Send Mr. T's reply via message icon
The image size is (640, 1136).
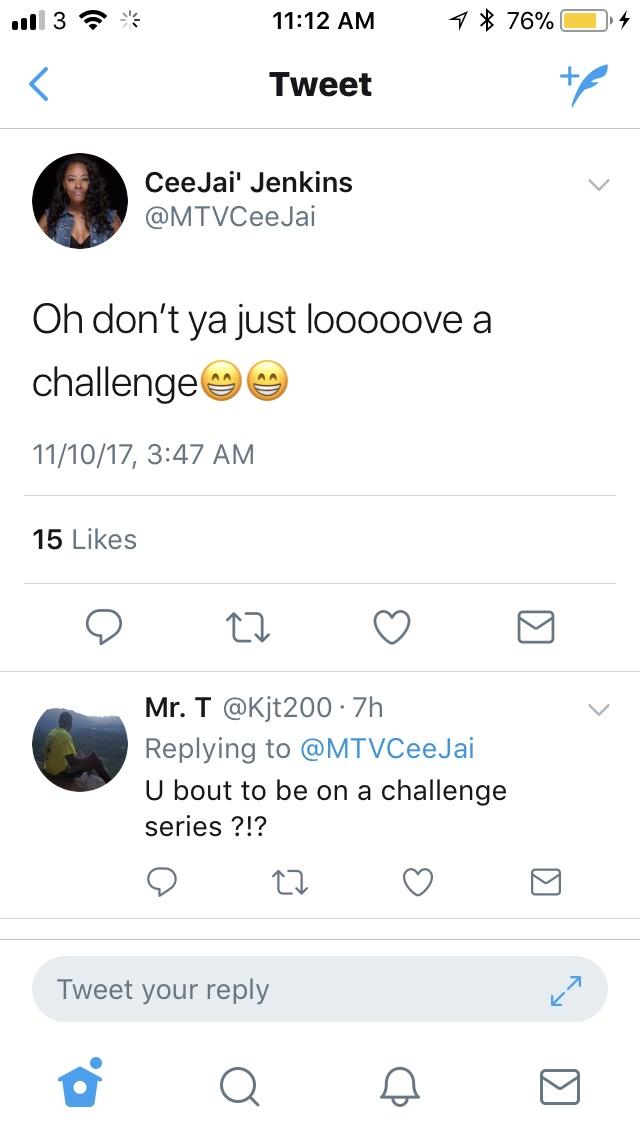[546, 882]
